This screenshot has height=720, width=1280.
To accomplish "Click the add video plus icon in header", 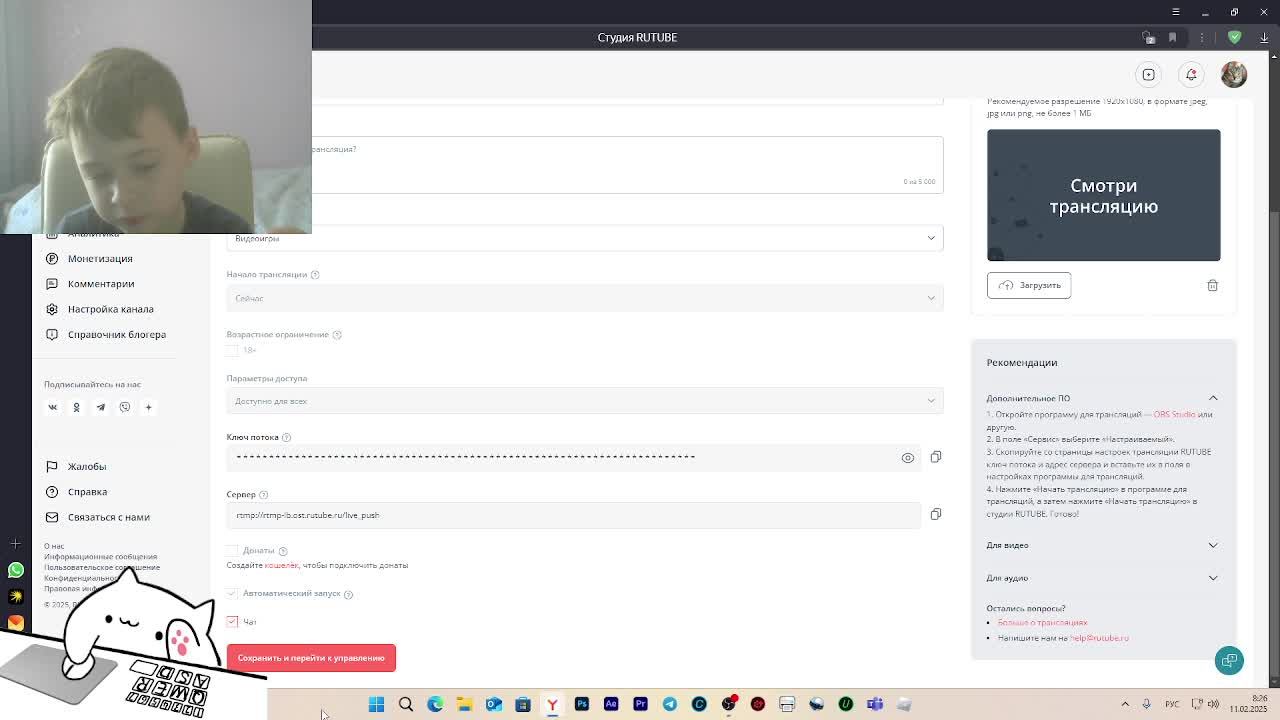I will pos(1149,74).
